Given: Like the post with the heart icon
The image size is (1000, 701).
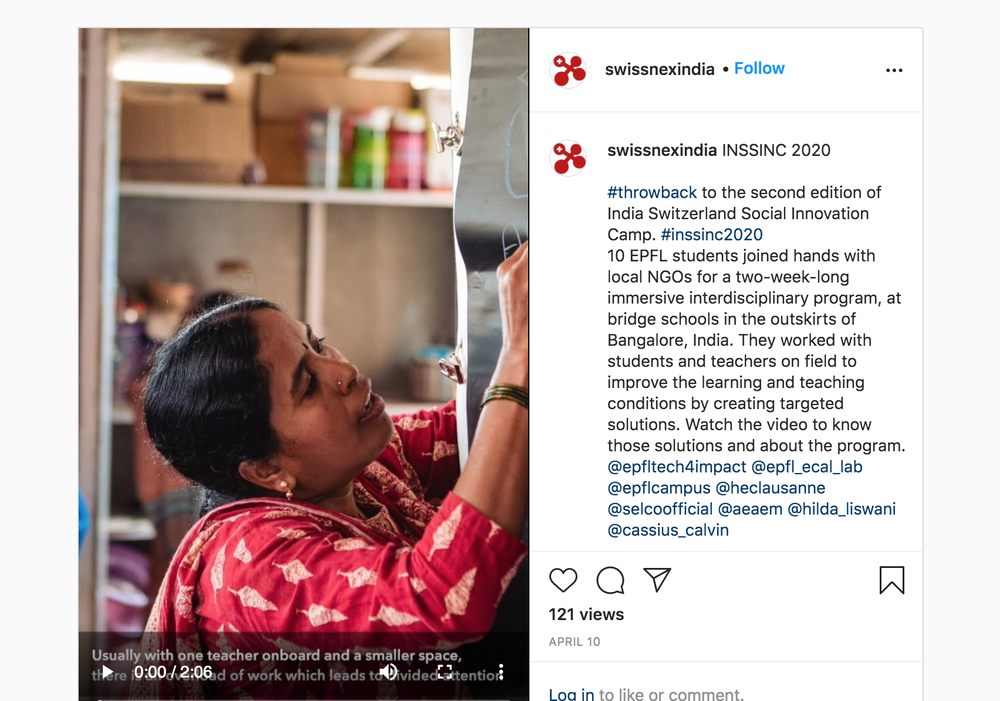Looking at the screenshot, I should 563,580.
